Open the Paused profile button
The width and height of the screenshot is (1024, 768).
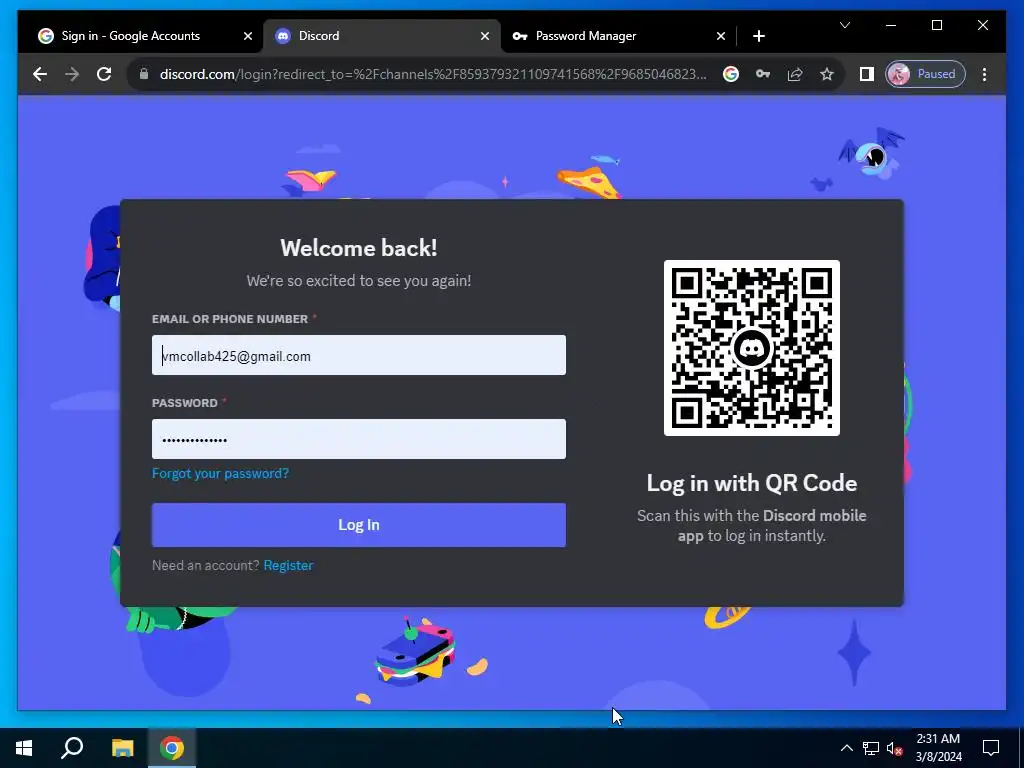(925, 74)
